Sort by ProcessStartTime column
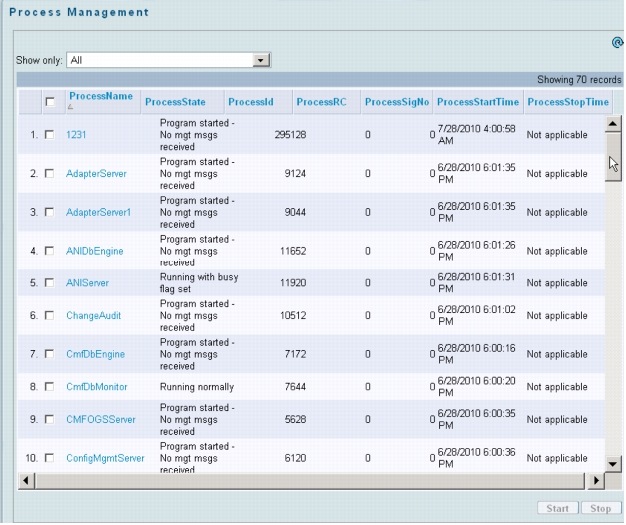The image size is (626, 525). [478, 102]
